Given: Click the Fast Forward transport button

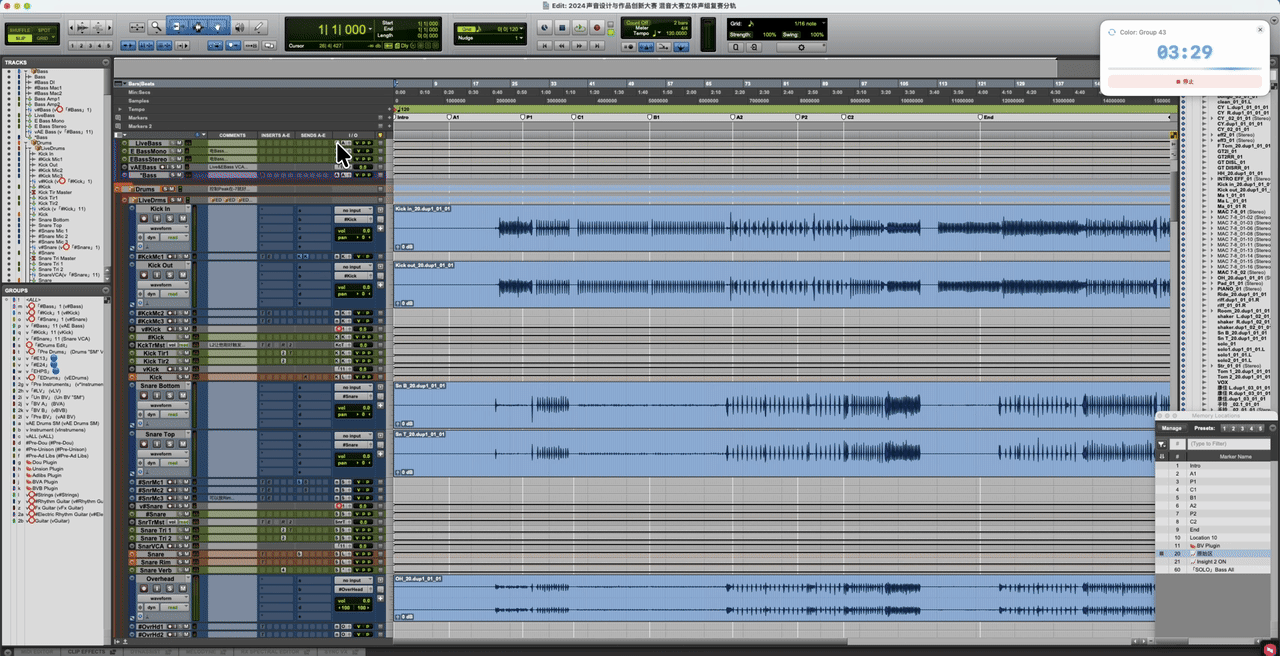Looking at the screenshot, I should click(x=579, y=45).
